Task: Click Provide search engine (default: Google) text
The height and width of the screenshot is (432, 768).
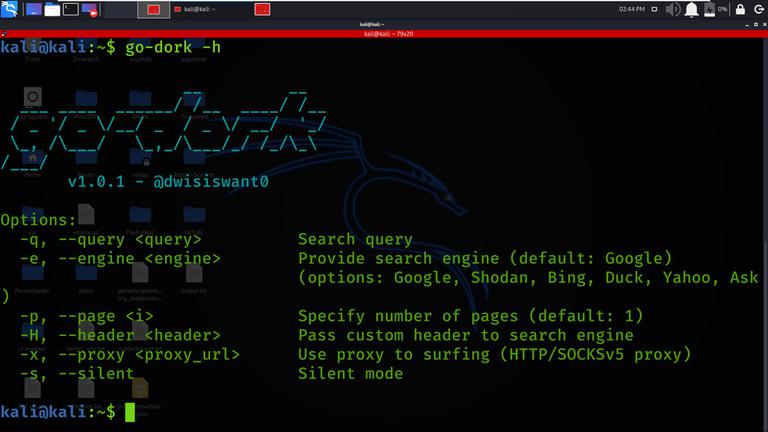Action: click(485, 259)
